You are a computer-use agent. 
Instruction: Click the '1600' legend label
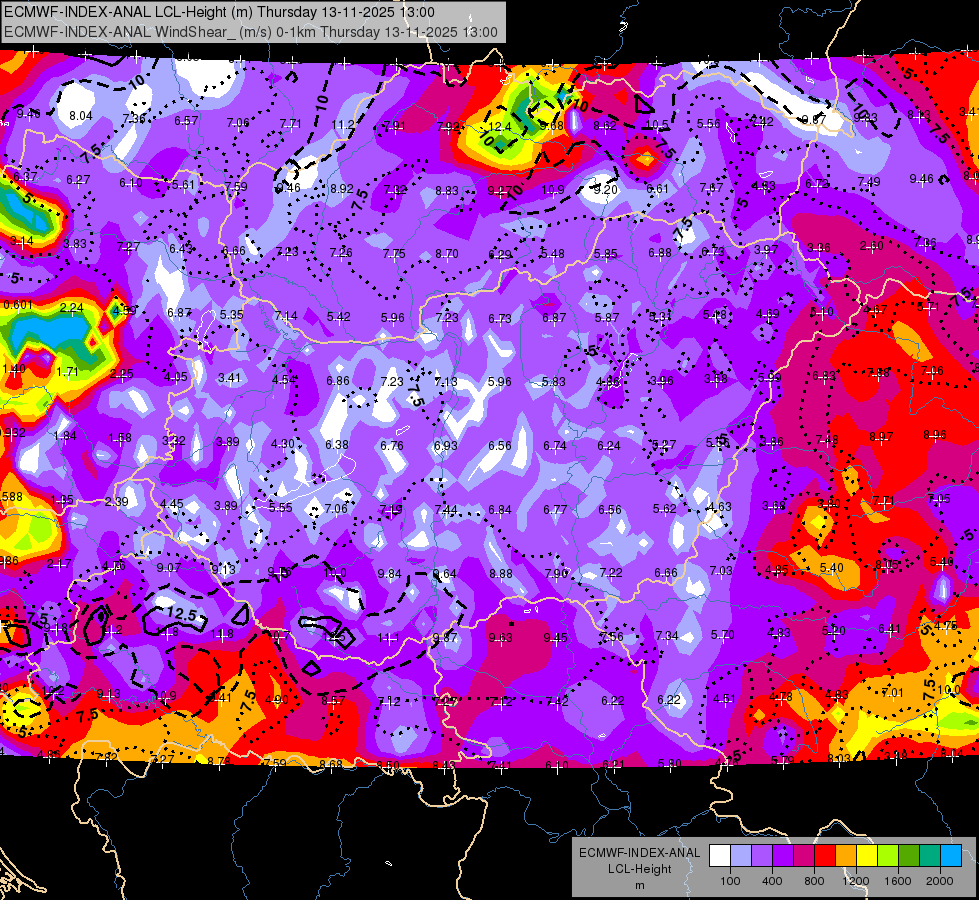pyautogui.click(x=898, y=881)
